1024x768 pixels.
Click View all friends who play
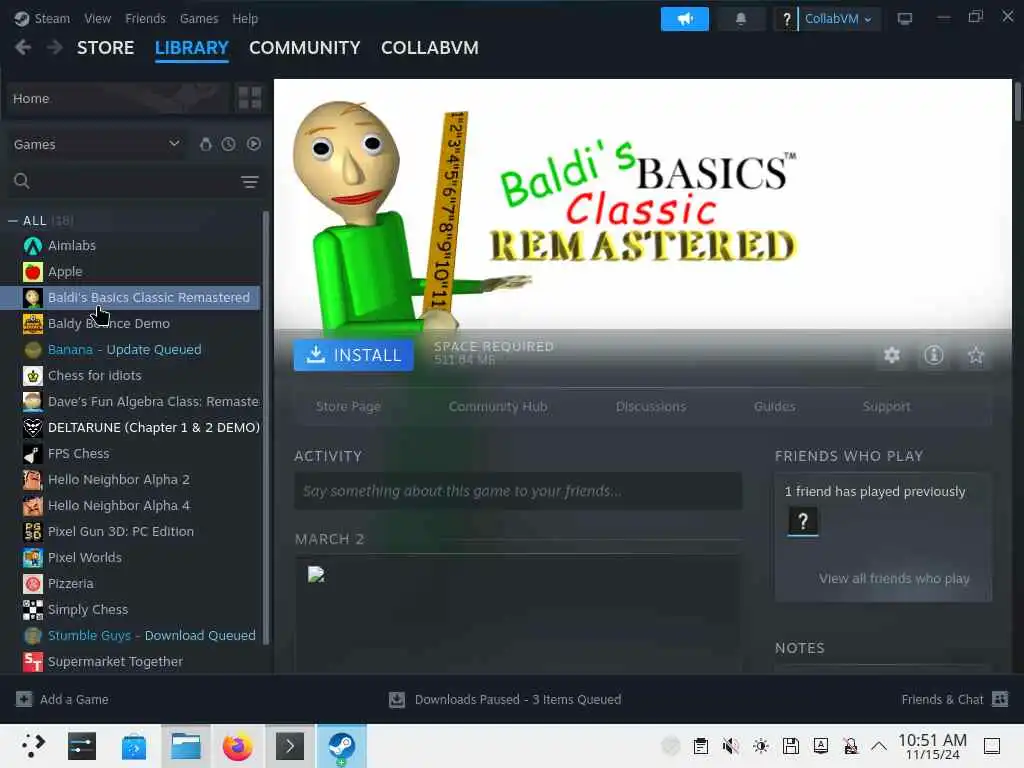pyautogui.click(x=894, y=579)
